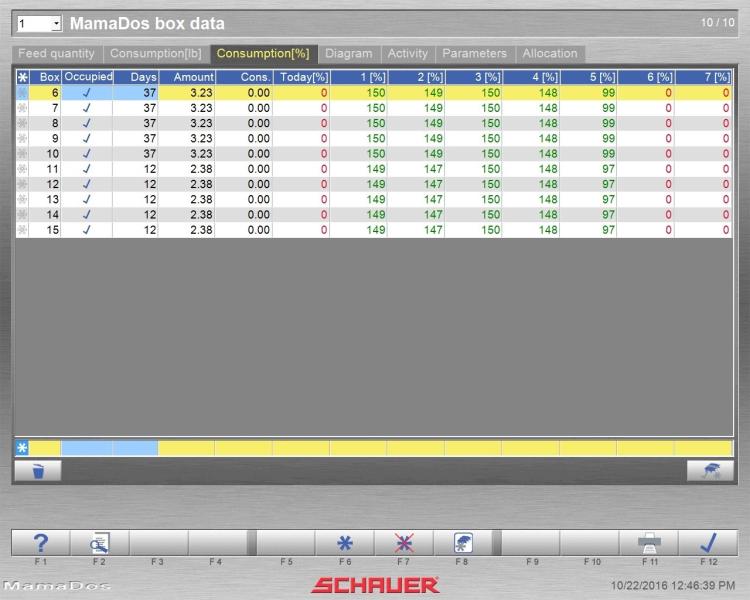Toggle the row selection asterisk for box 9
This screenshot has width=750, height=600.
[x=23, y=139]
